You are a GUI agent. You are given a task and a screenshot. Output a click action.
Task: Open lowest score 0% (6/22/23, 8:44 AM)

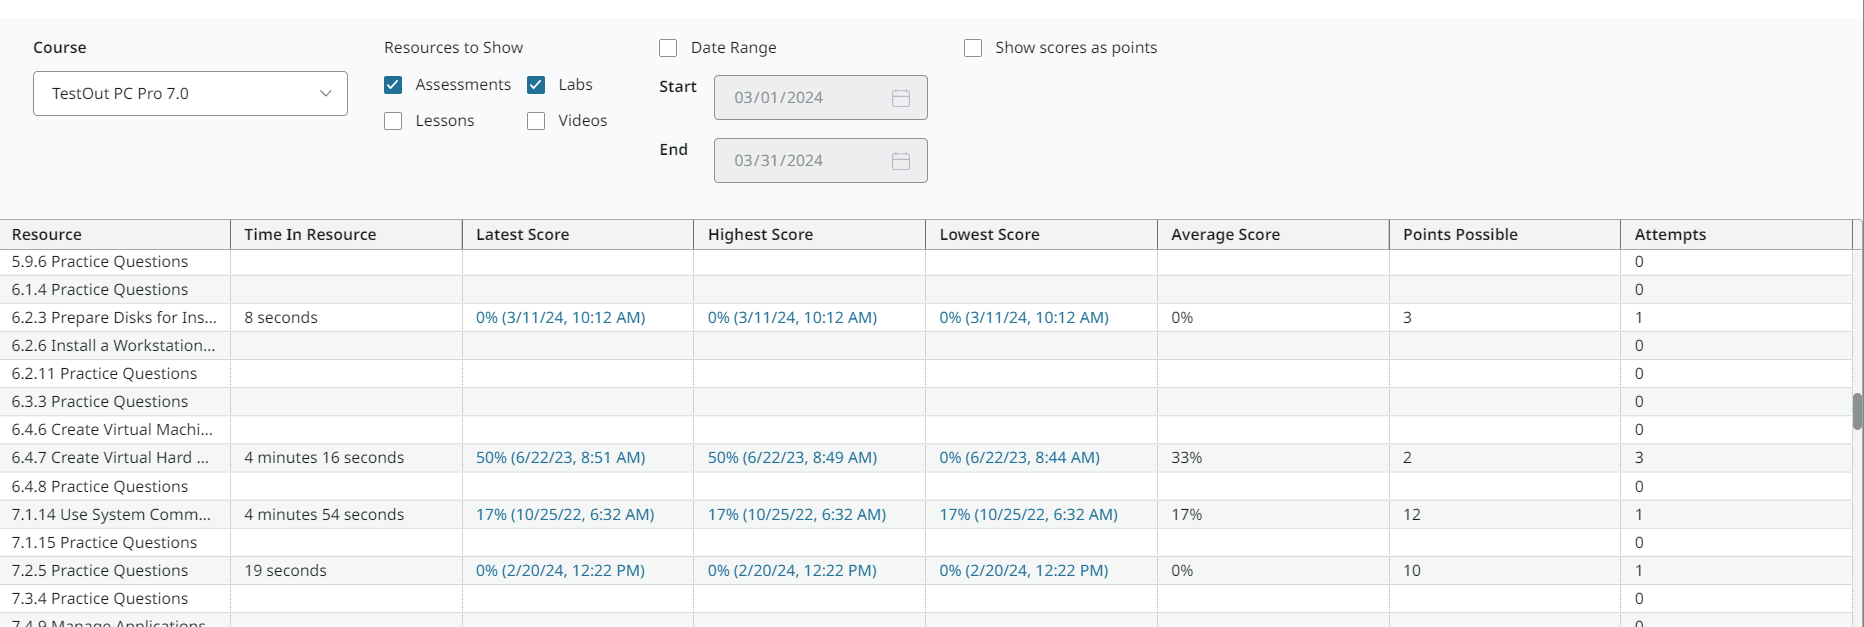(x=1019, y=458)
